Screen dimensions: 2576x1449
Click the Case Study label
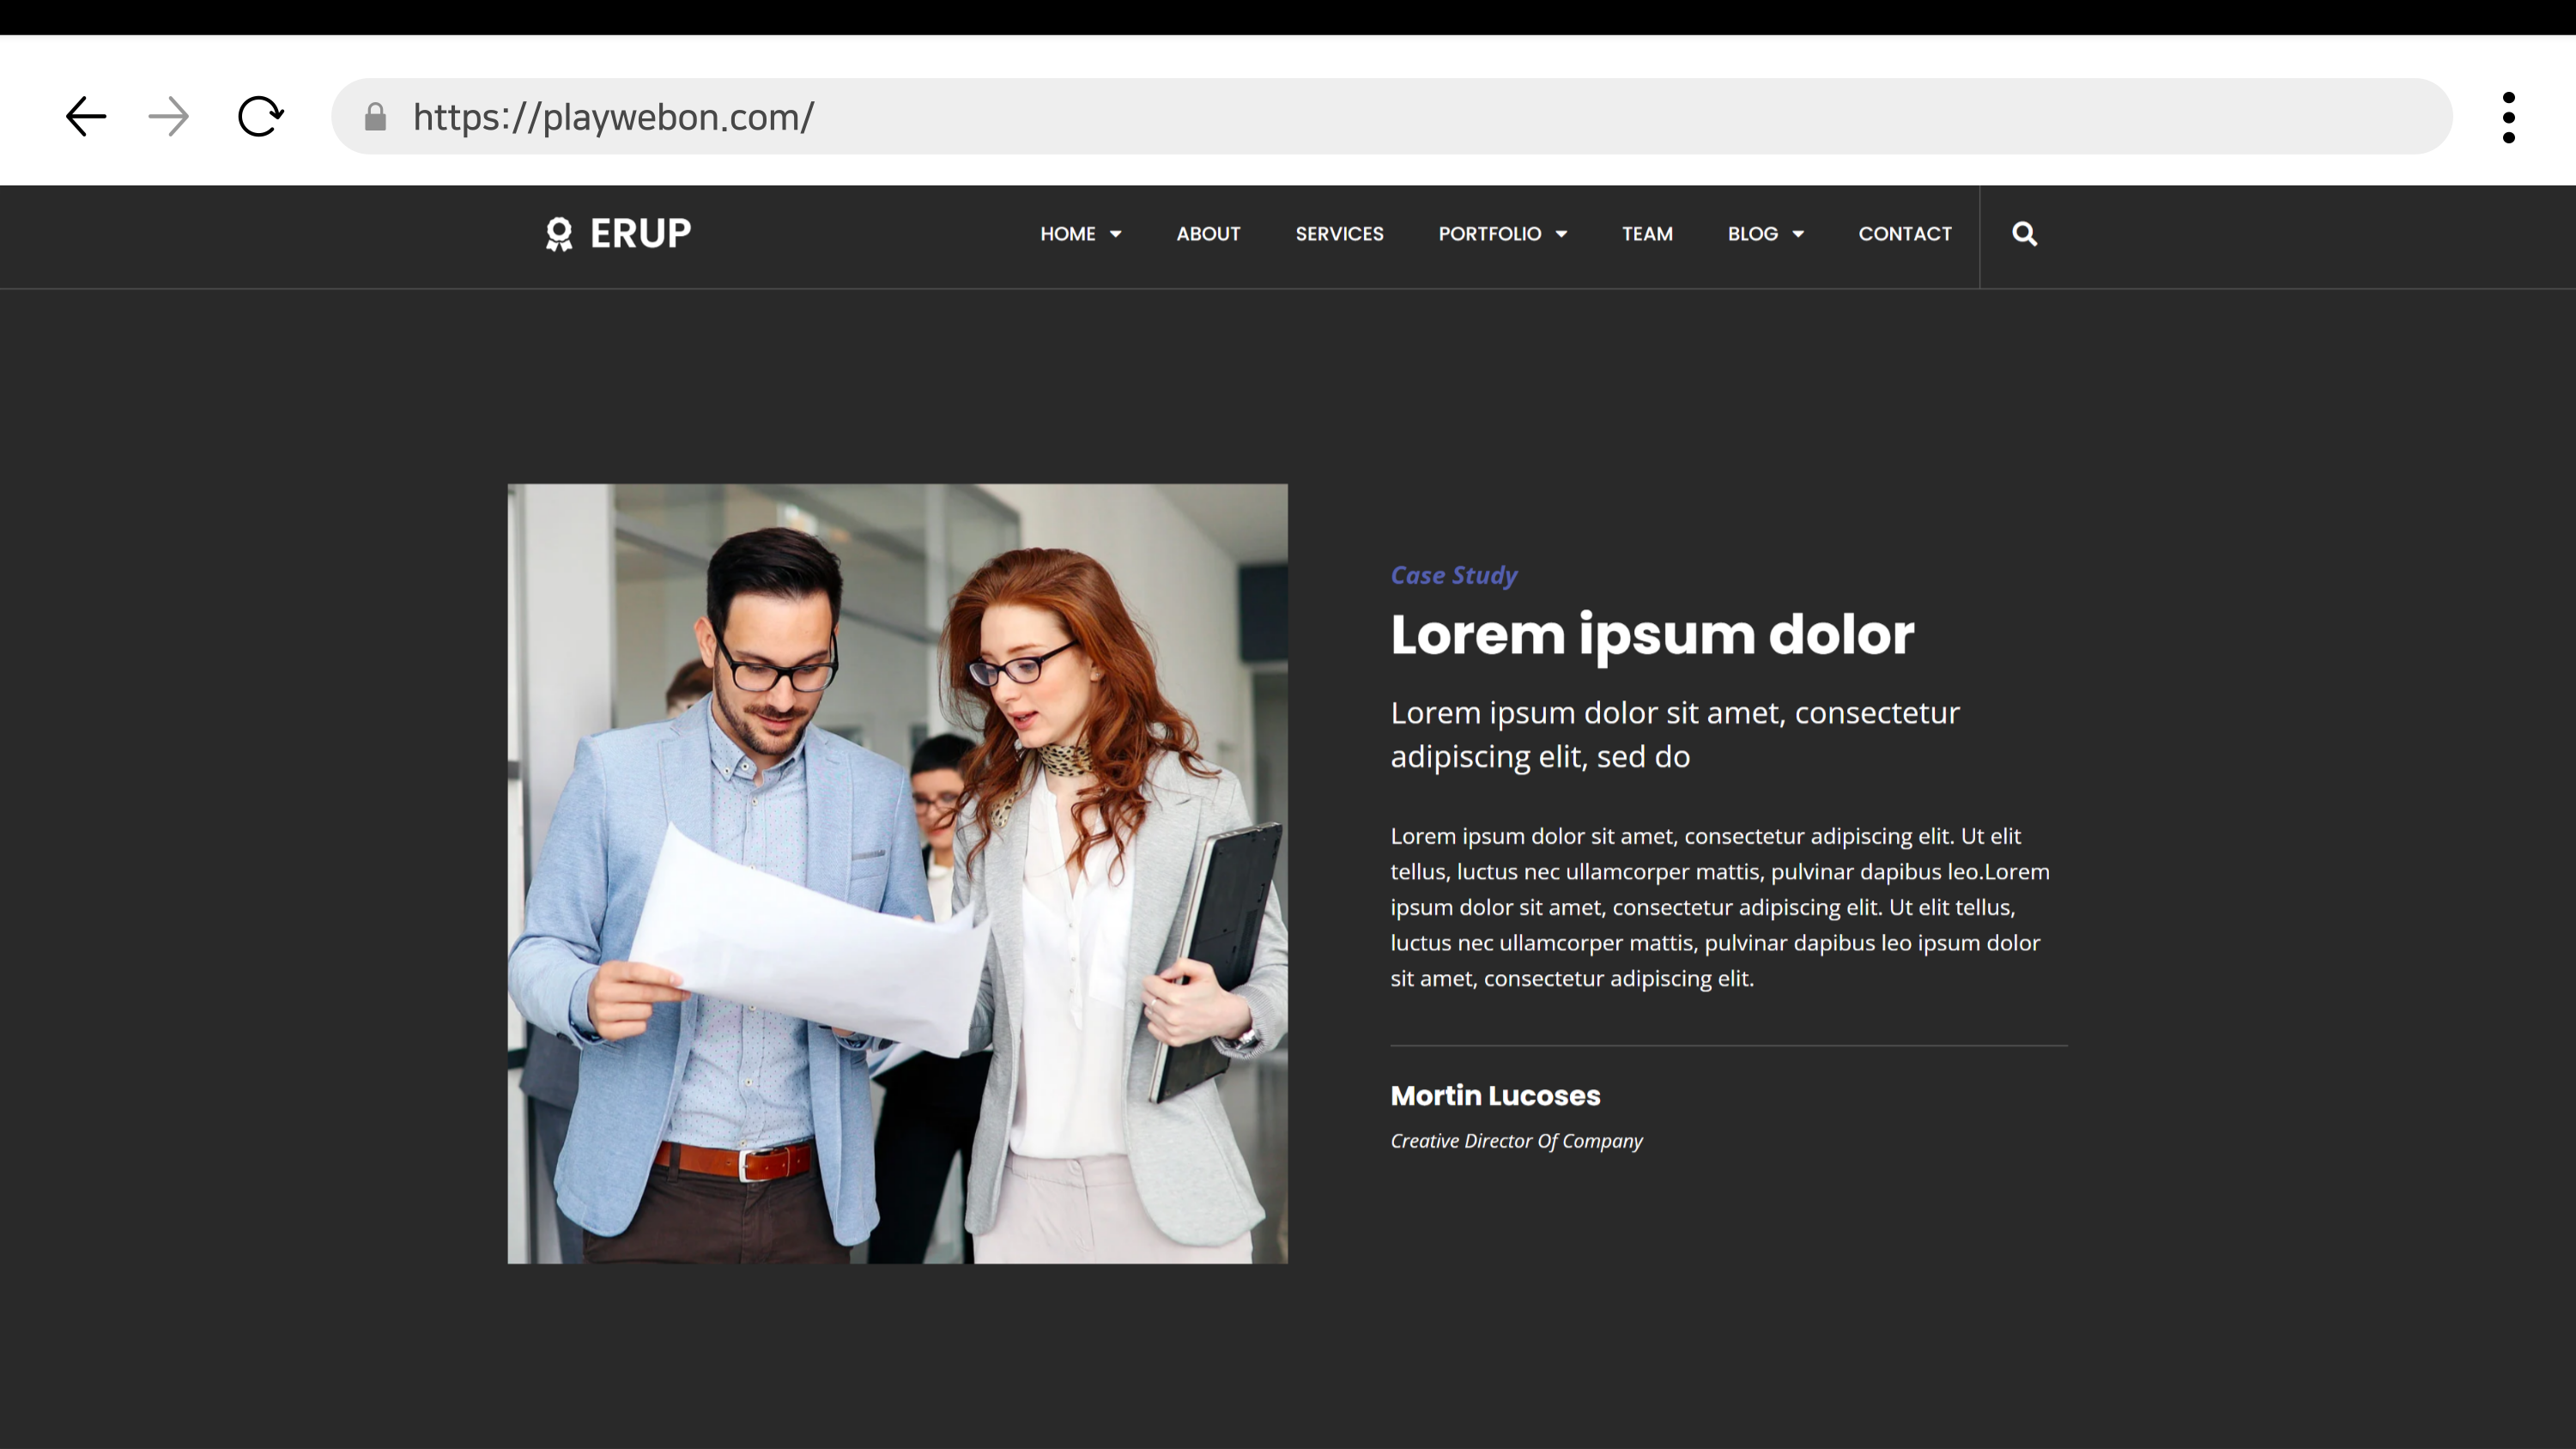click(x=1454, y=575)
